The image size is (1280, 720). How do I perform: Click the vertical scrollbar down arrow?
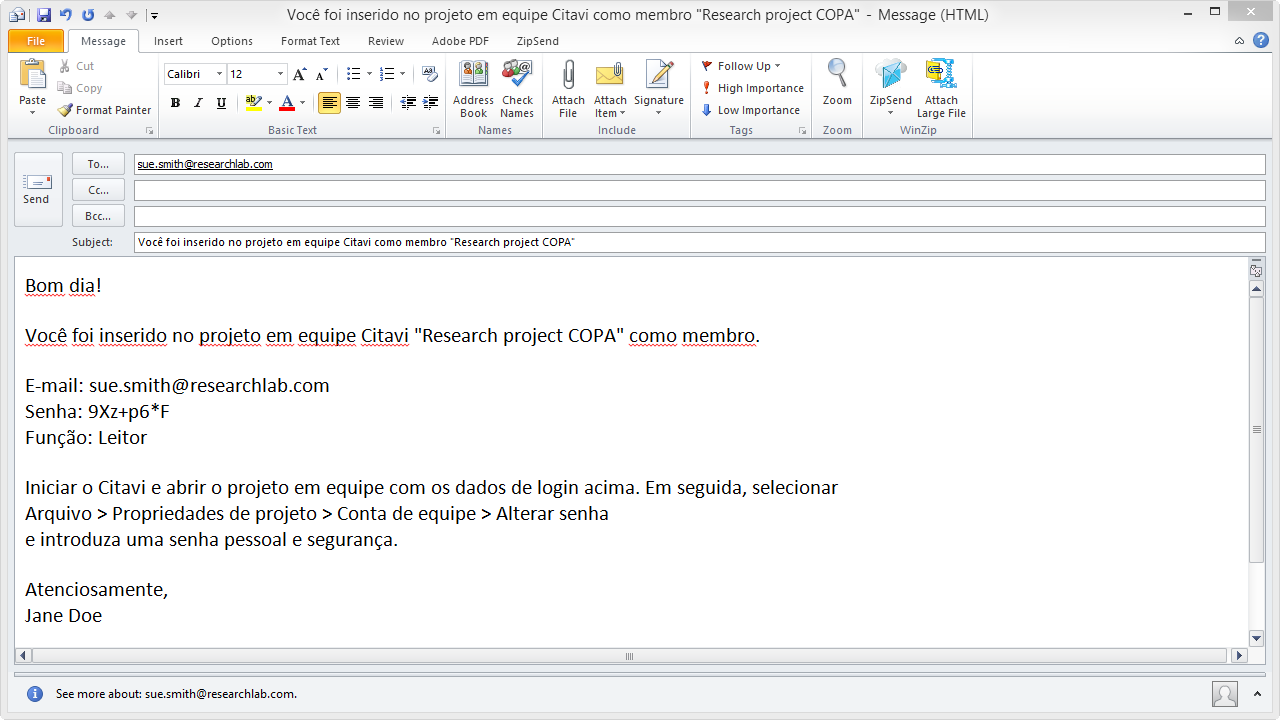(x=1257, y=638)
